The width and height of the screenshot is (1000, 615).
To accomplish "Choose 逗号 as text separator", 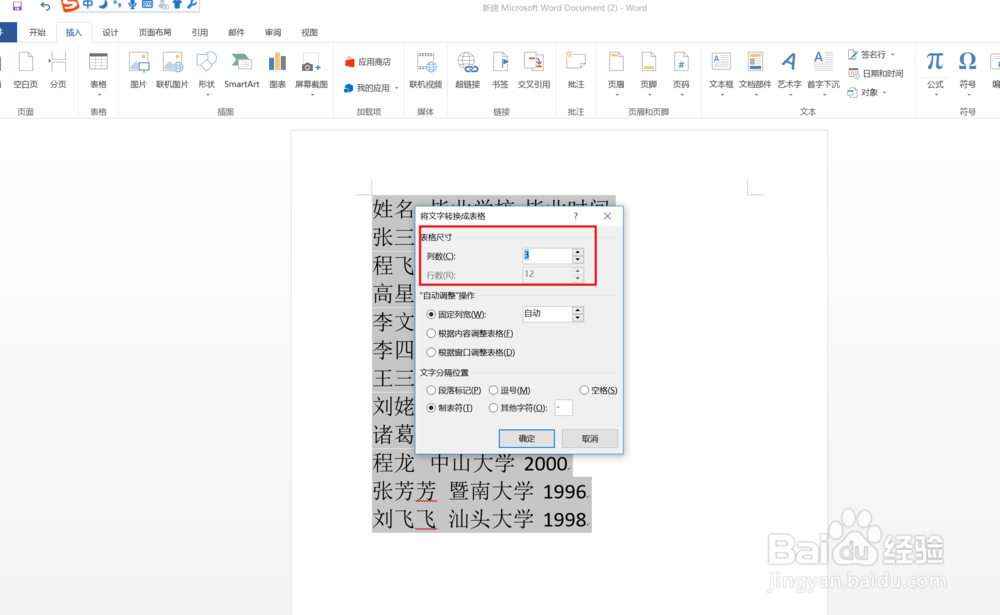I will click(510, 390).
